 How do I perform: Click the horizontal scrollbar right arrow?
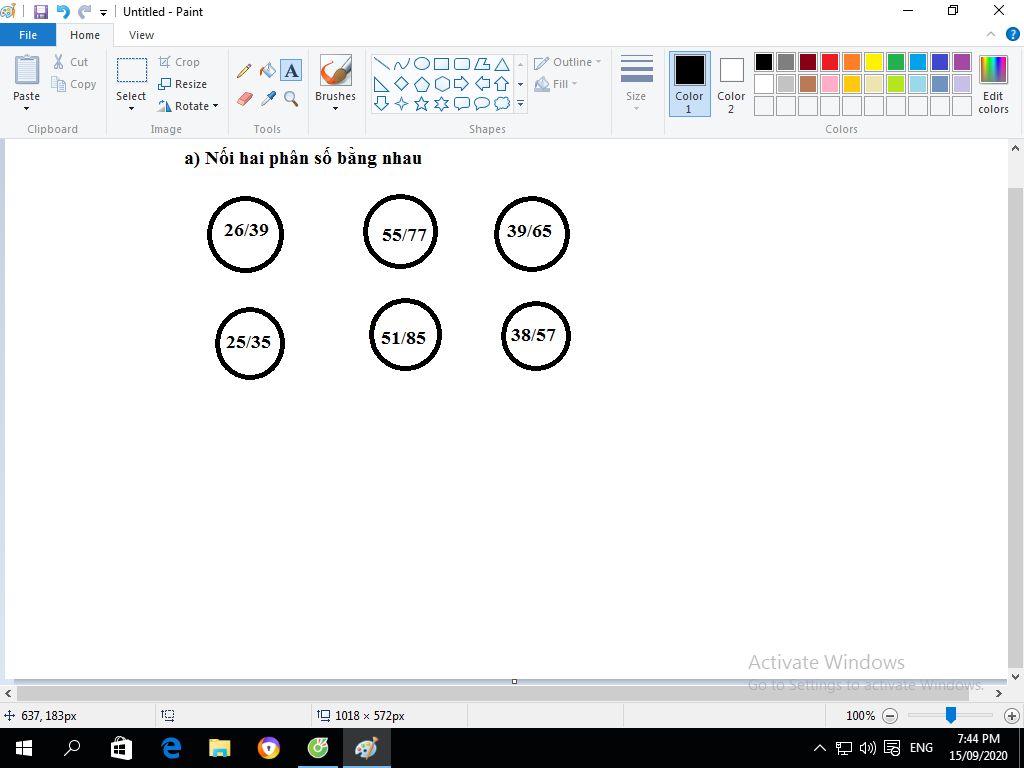pos(999,694)
